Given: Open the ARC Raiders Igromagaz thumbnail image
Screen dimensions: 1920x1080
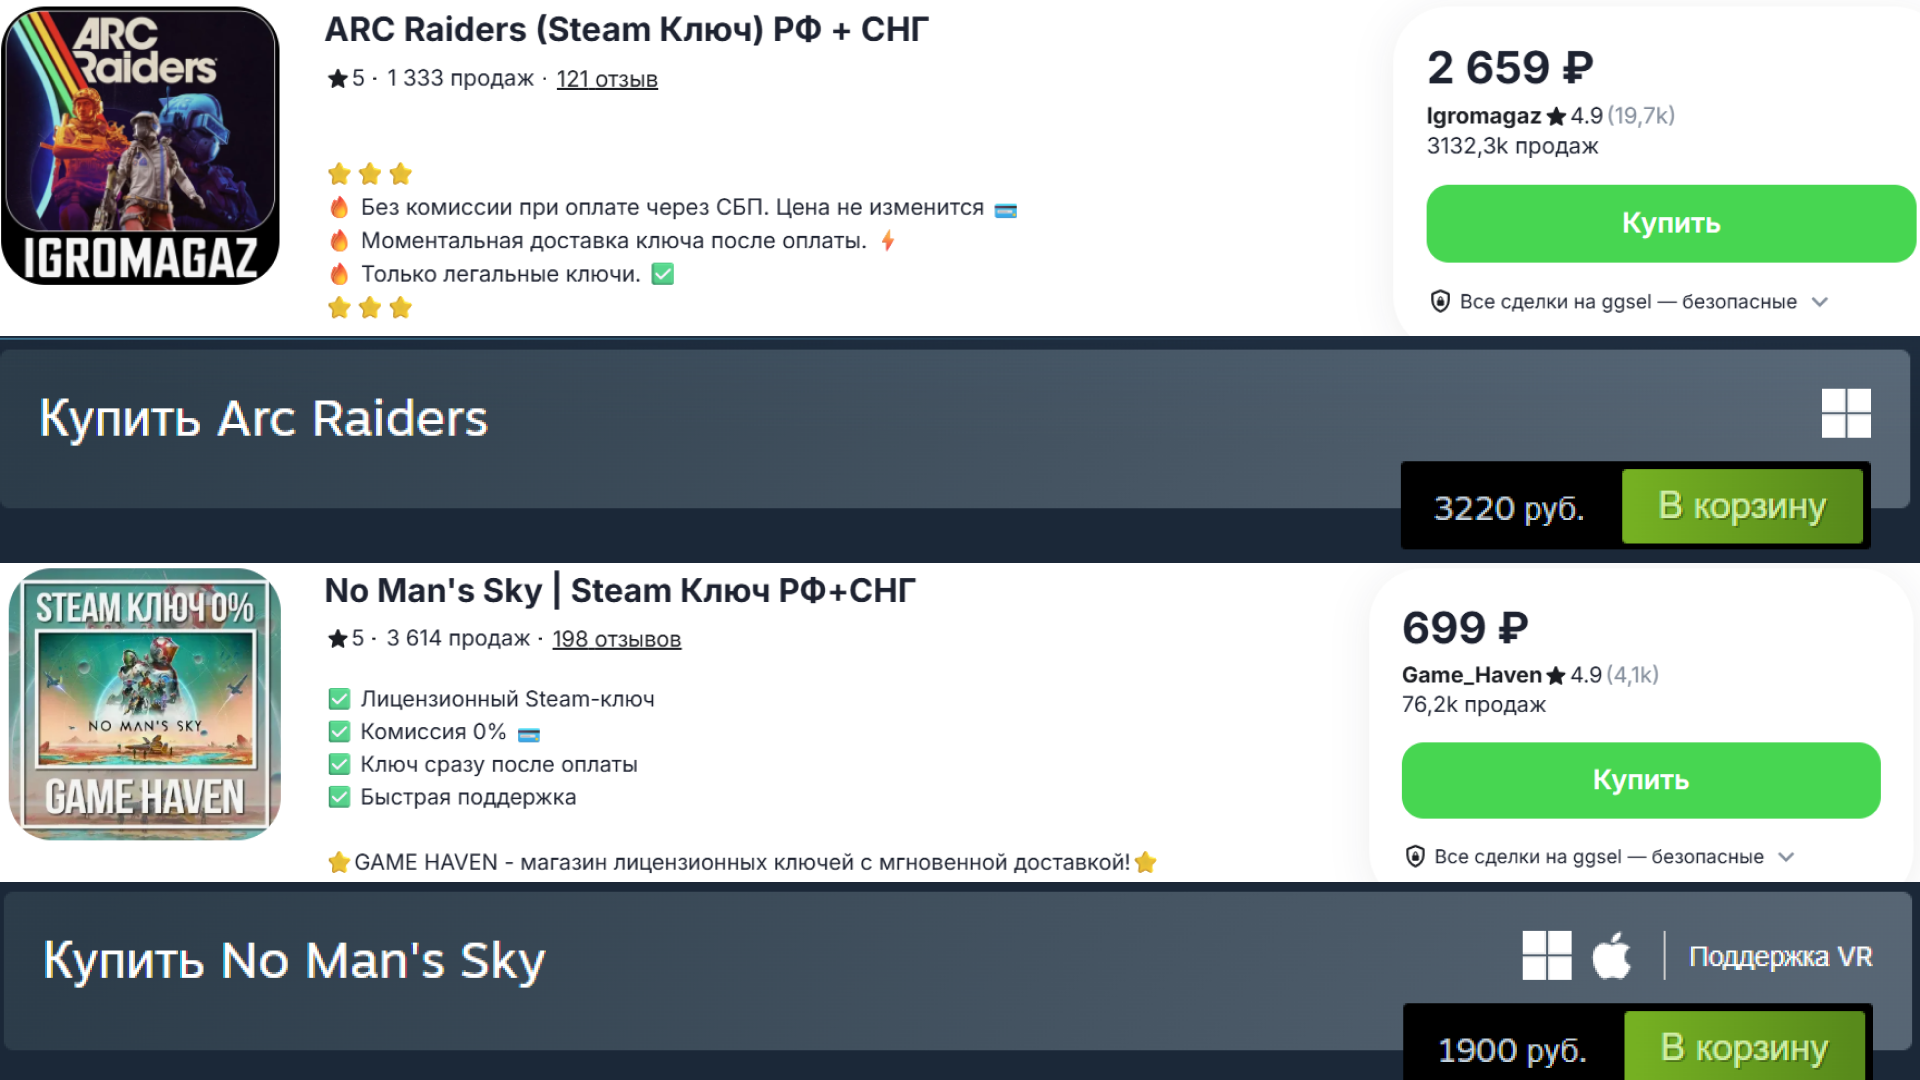Looking at the screenshot, I should (x=140, y=145).
